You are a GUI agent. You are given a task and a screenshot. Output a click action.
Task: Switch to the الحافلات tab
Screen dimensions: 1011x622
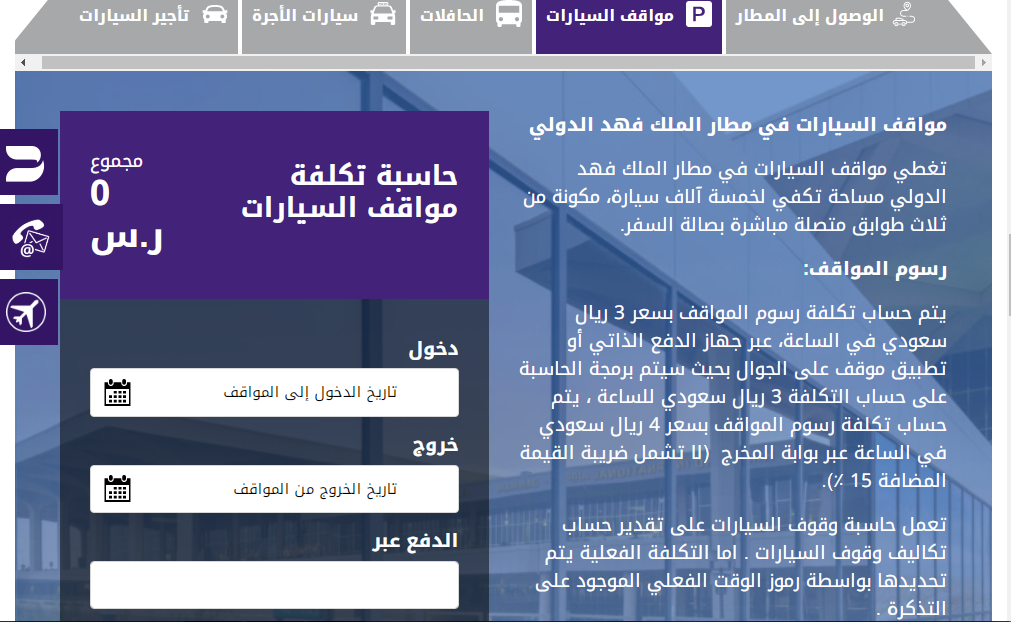click(471, 26)
